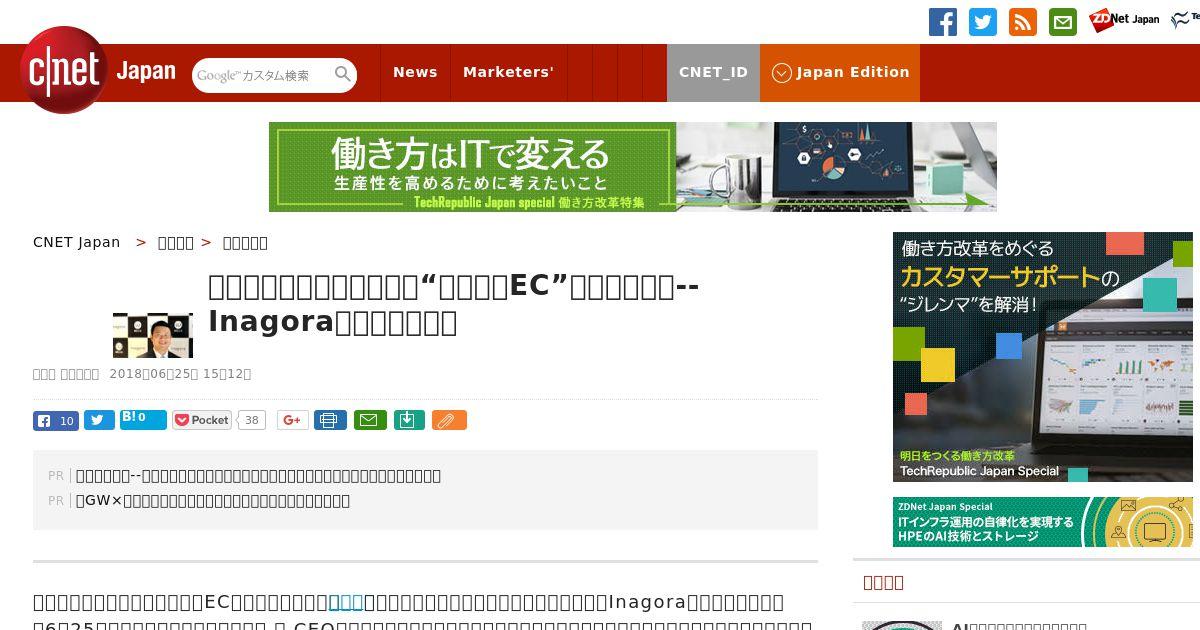Open the customer support dilemma sidebar ad
This screenshot has width=1200, height=630.
1043,357
